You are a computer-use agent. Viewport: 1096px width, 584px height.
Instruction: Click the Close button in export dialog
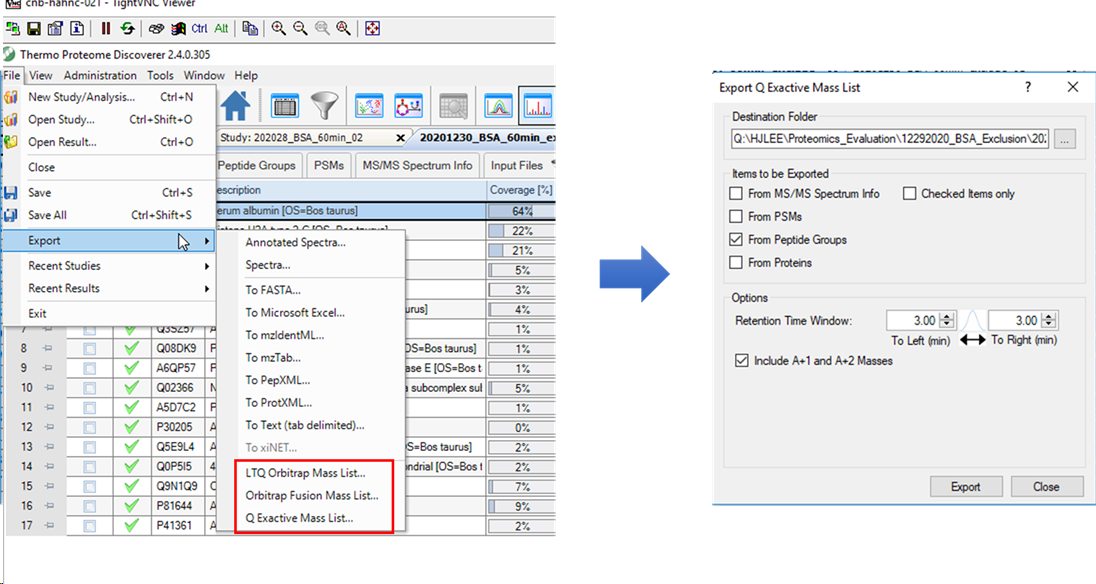(1046, 487)
